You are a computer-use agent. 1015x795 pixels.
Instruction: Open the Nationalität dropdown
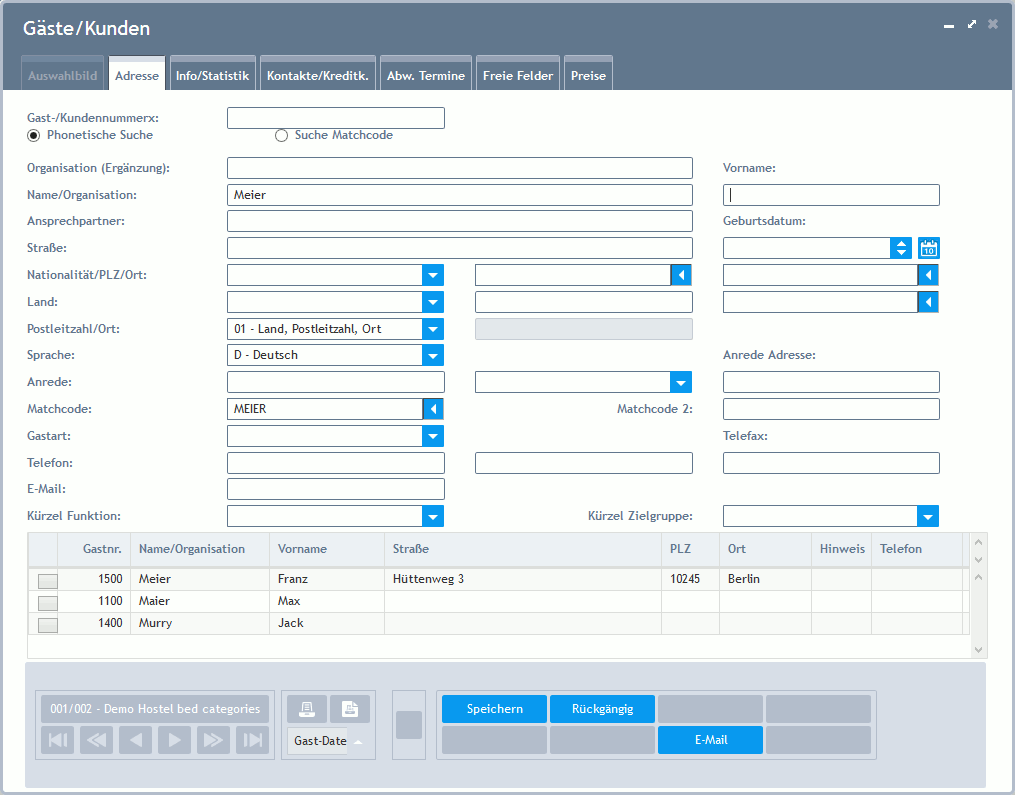tap(433, 275)
